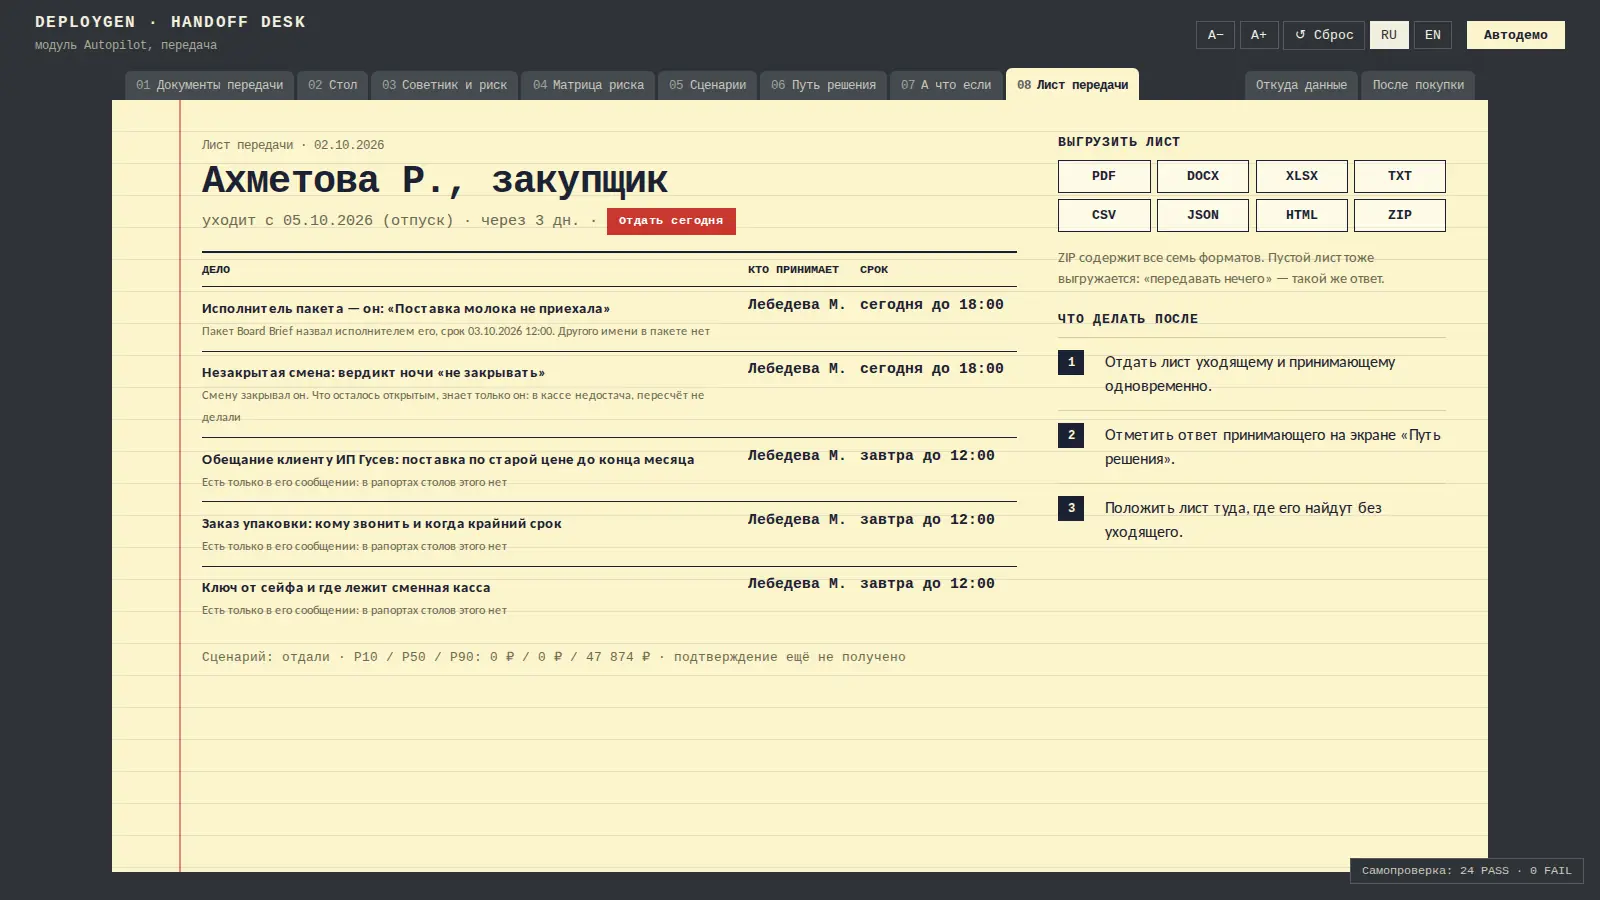
Task: Click the heading 'Ахметова Р., закупщик'
Action: pos(435,180)
